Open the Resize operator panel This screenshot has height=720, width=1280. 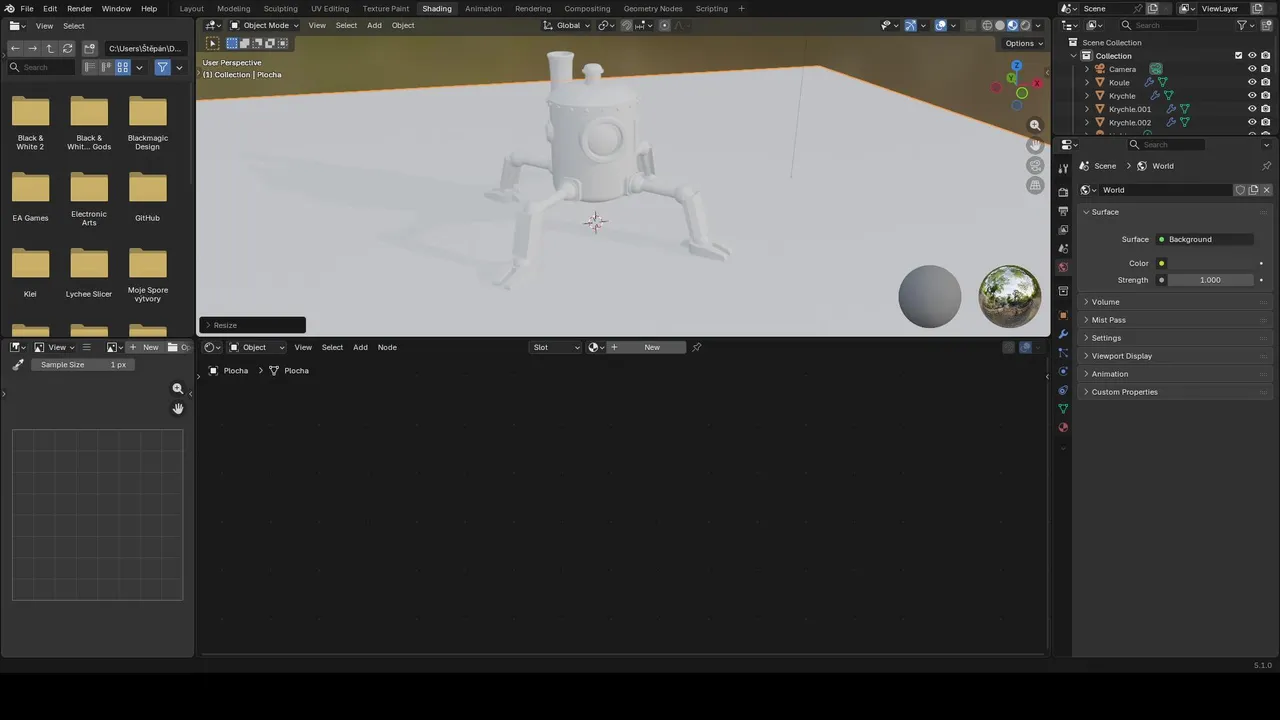(252, 325)
